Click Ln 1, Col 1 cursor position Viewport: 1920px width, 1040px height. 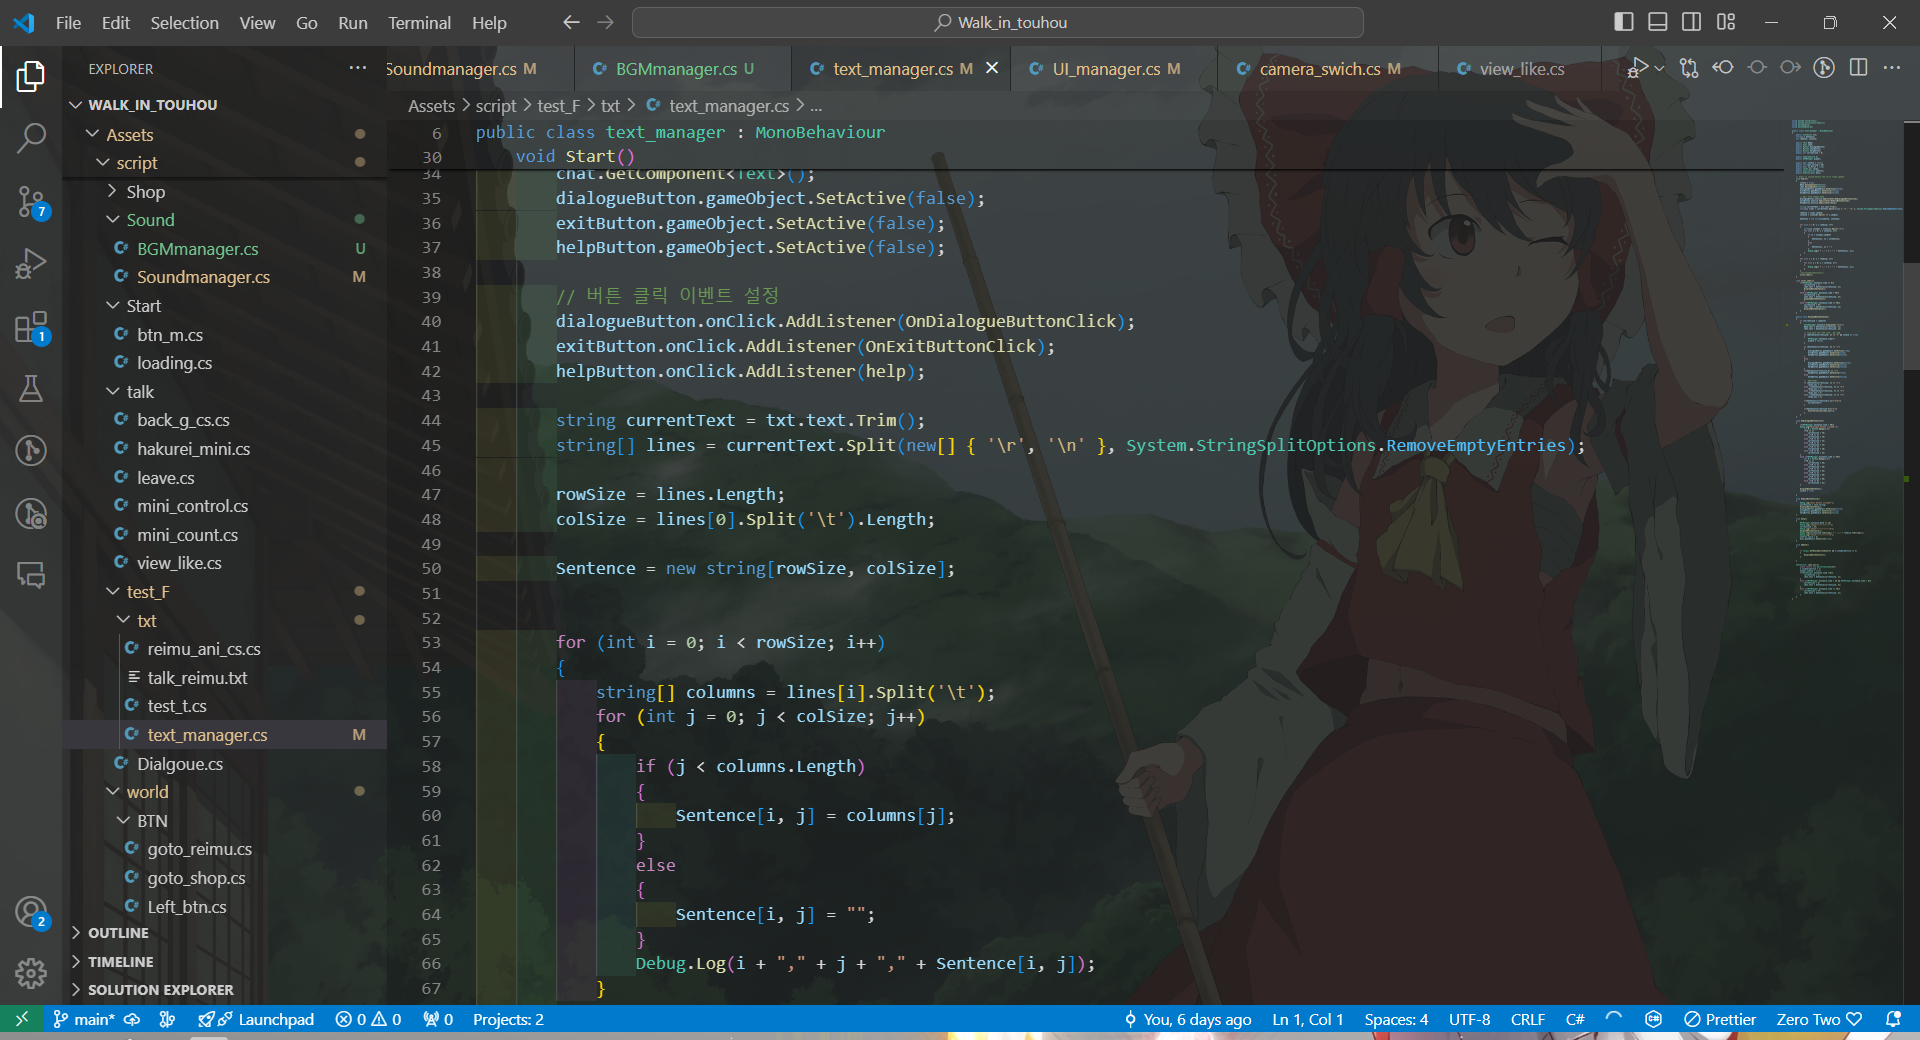click(x=1307, y=1019)
